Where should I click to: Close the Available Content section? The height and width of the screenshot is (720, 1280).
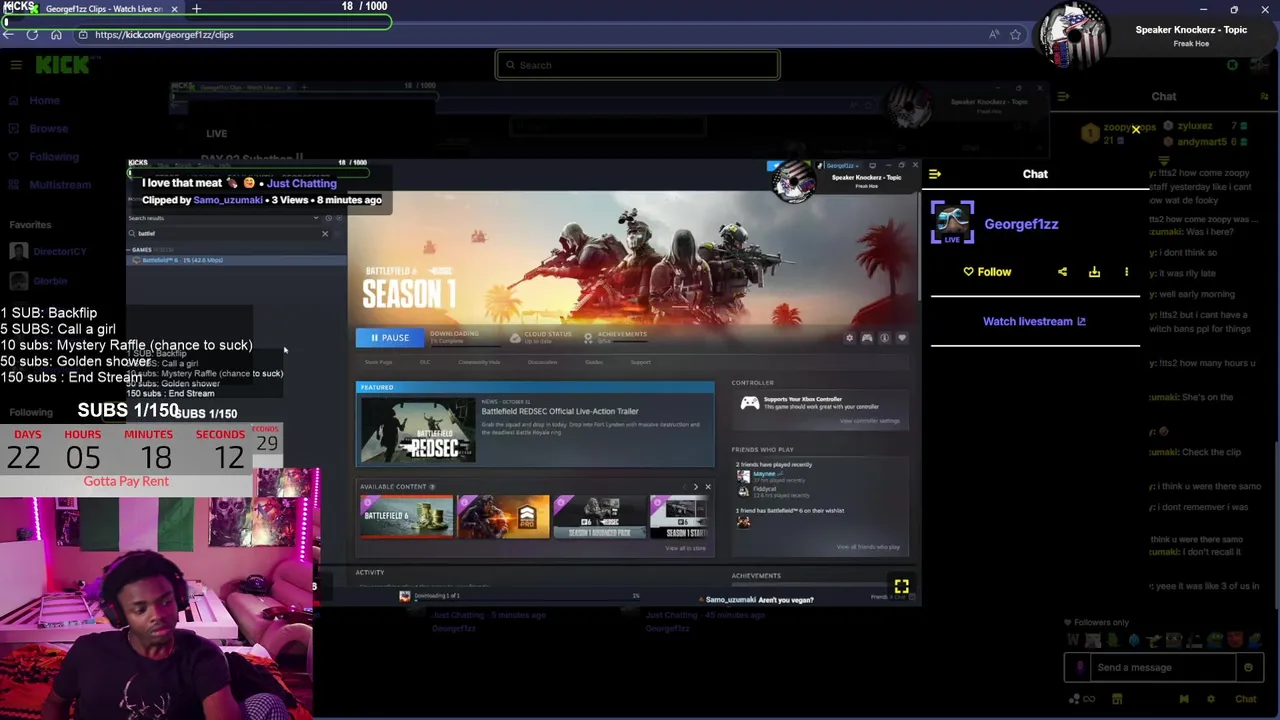(x=707, y=487)
